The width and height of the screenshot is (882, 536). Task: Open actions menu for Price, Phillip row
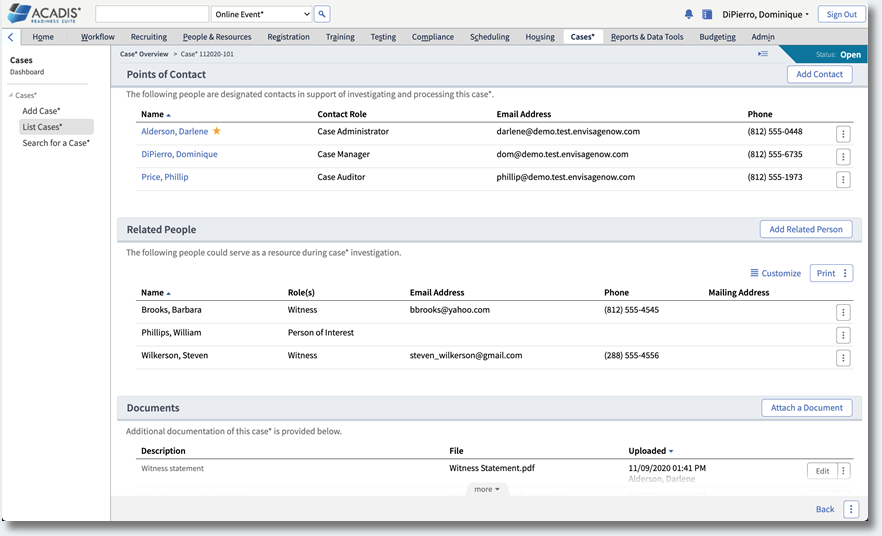click(x=843, y=179)
